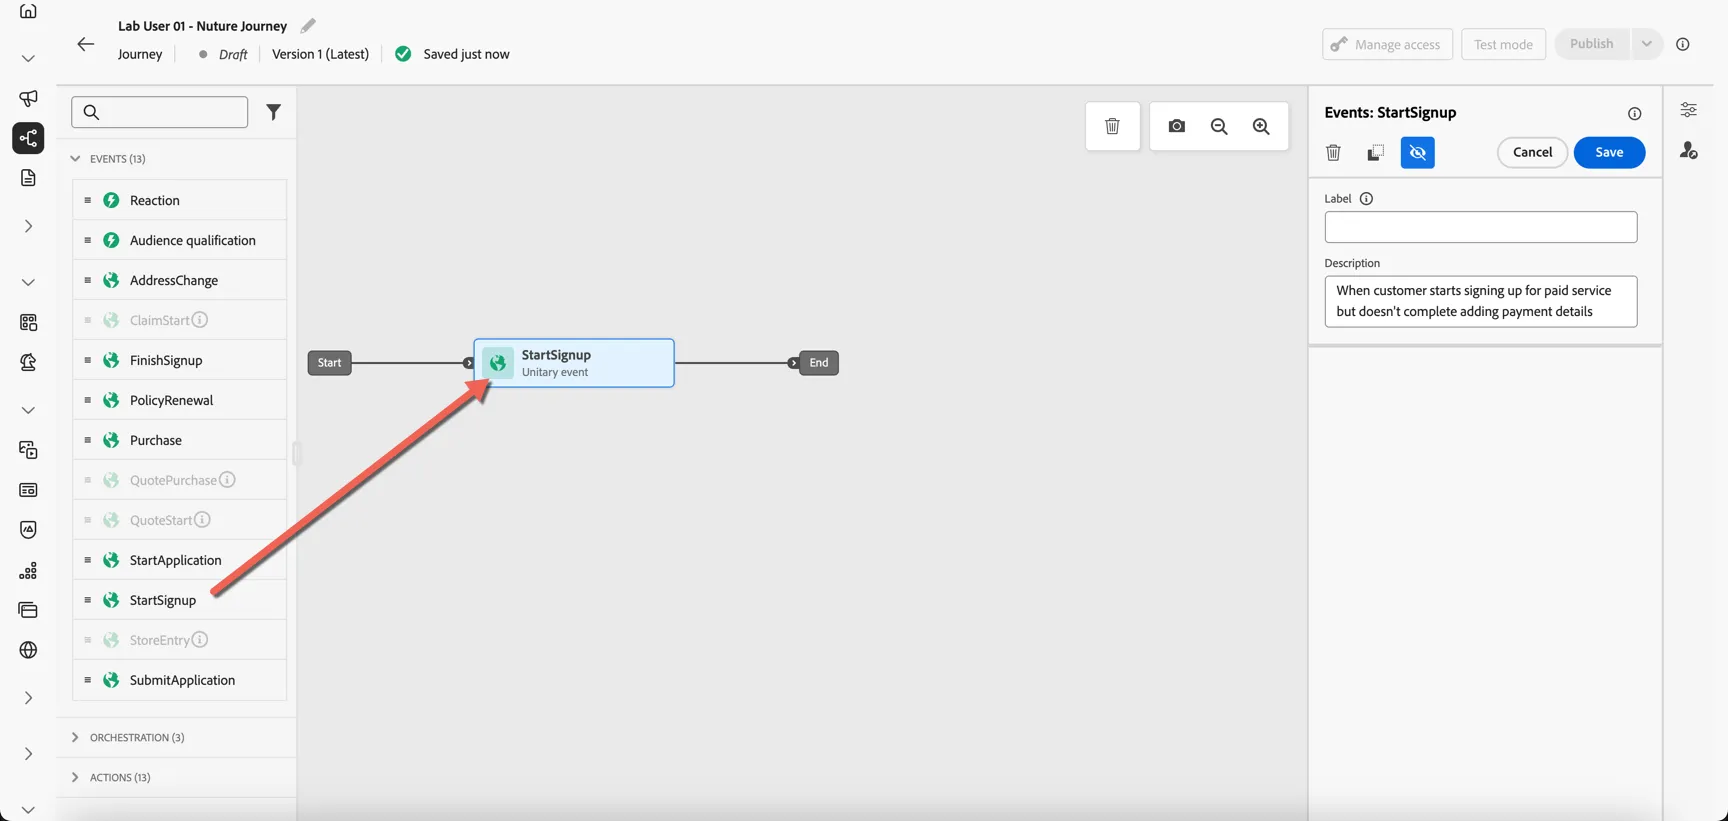Open the journey properties sliders icon
Image resolution: width=1728 pixels, height=821 pixels.
pos(1689,110)
